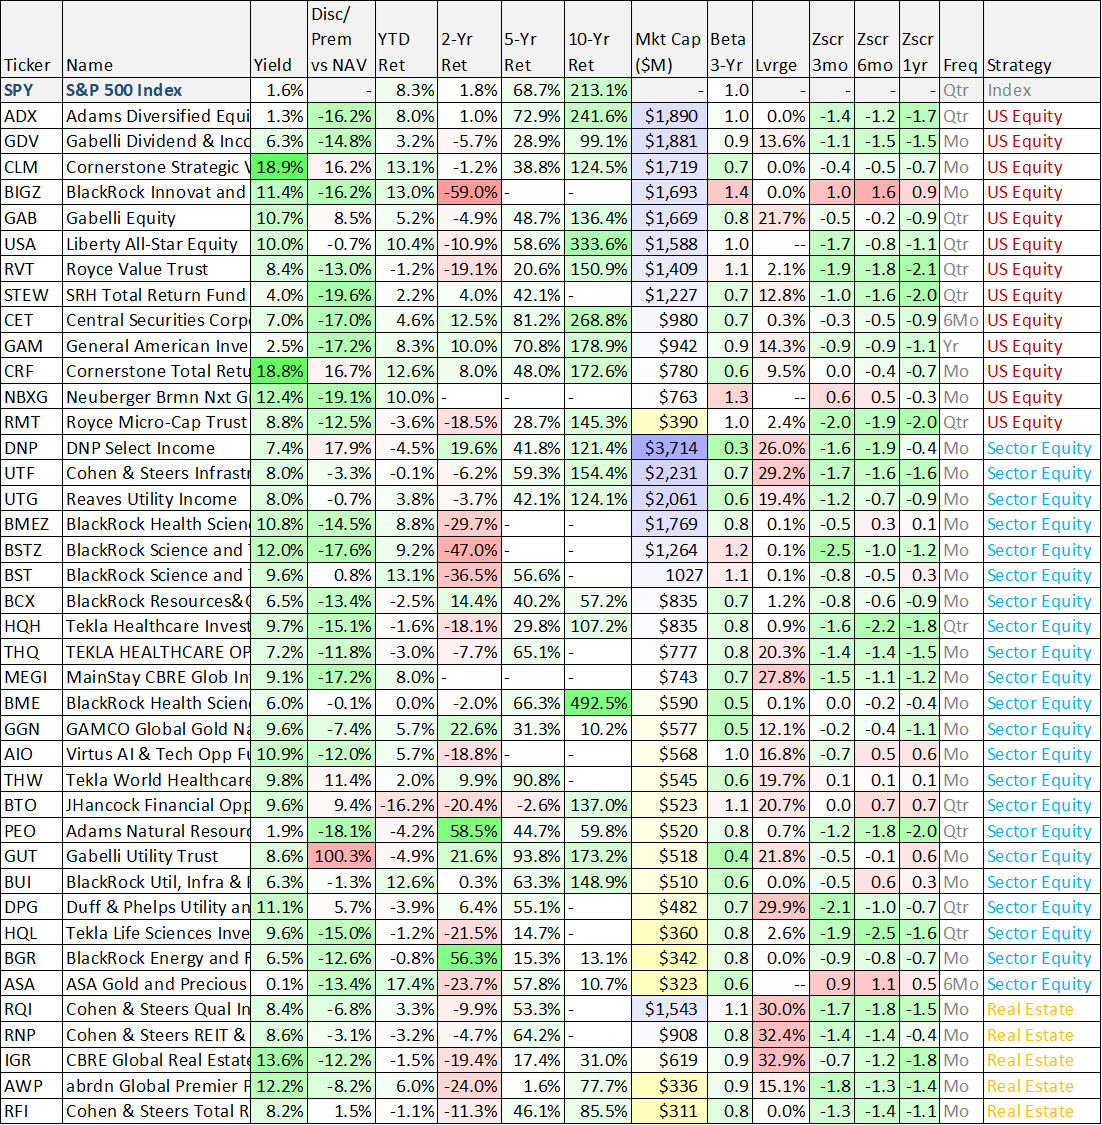Select DNP market cap $3,714

tap(669, 448)
